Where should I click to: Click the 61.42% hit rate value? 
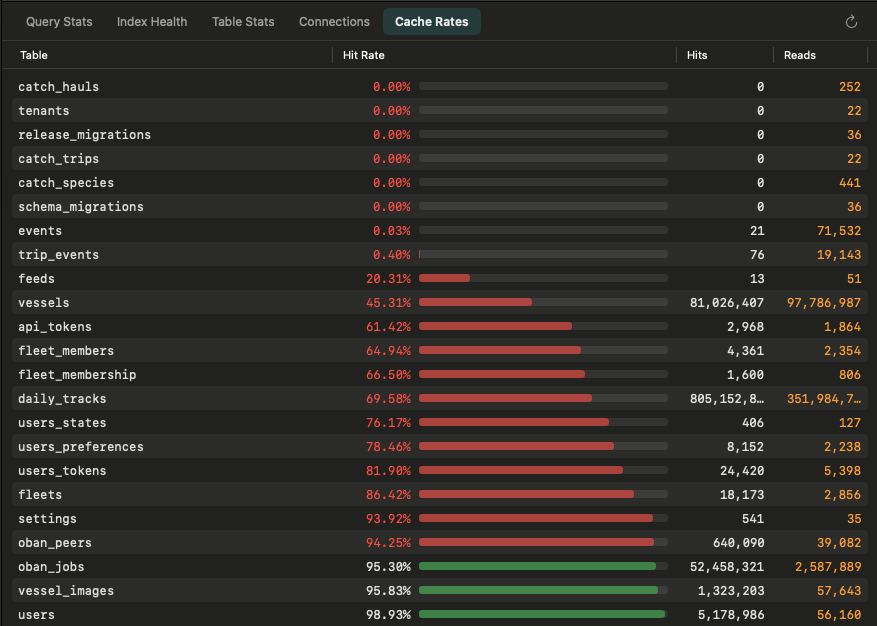click(388, 327)
